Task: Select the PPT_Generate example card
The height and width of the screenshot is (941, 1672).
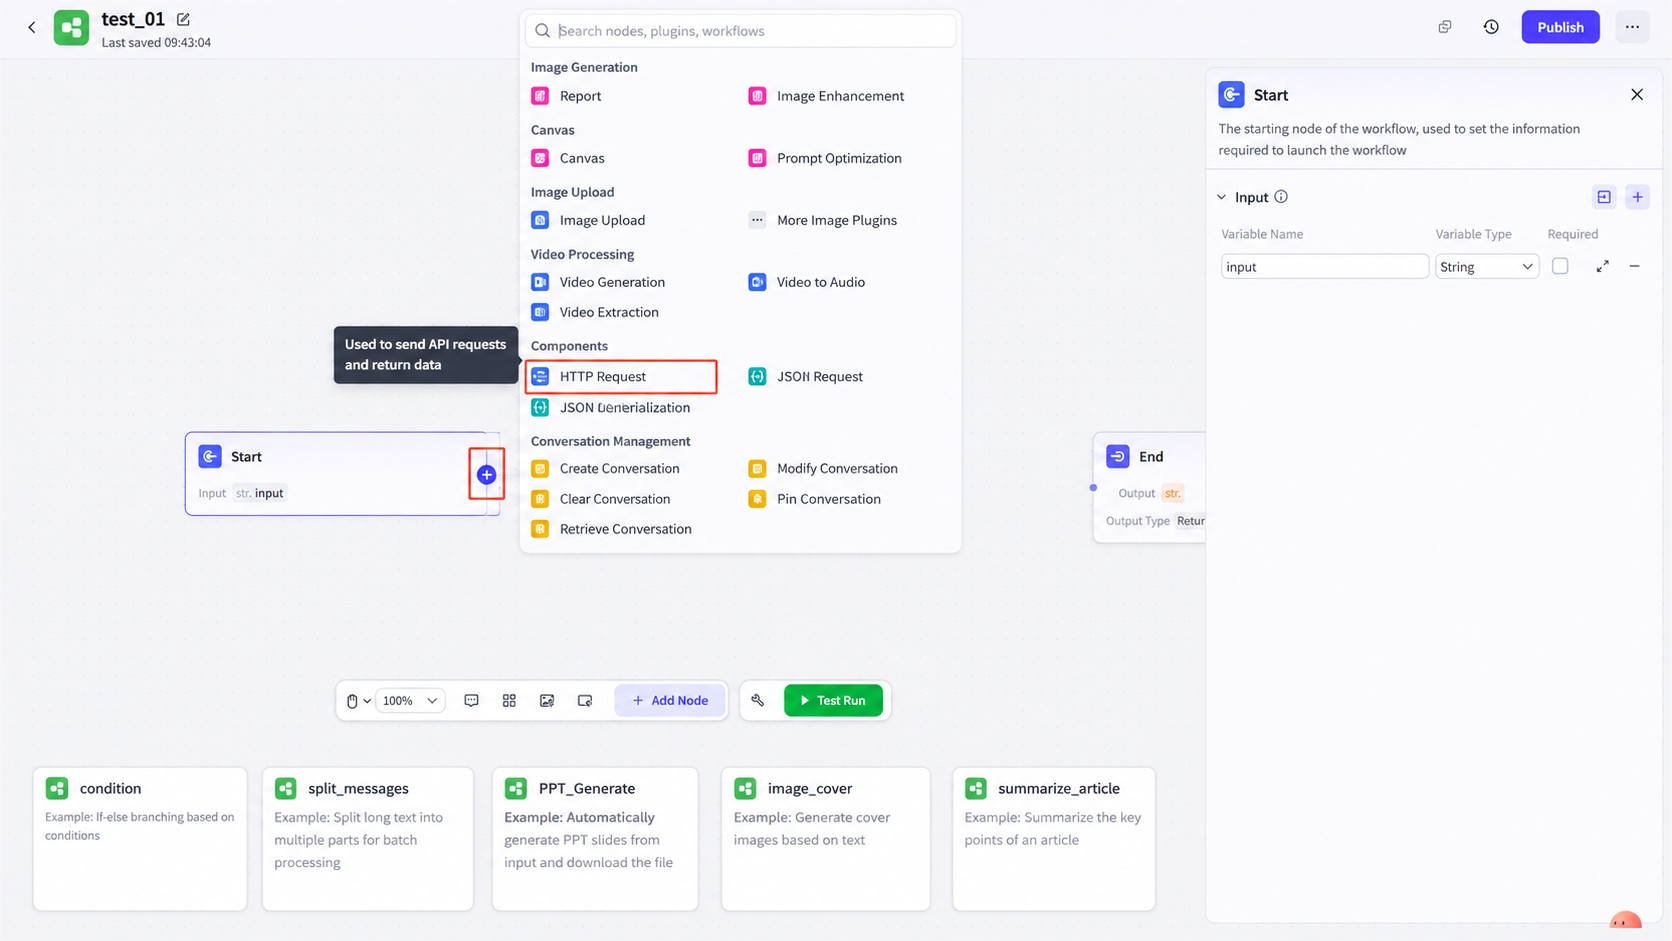Action: click(595, 839)
